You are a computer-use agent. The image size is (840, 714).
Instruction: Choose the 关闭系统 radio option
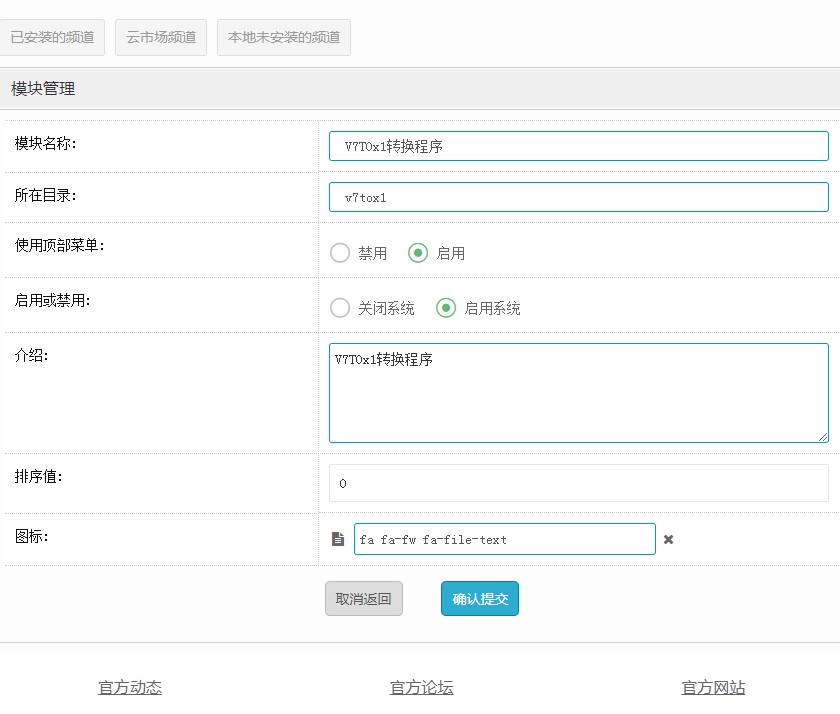(x=340, y=308)
